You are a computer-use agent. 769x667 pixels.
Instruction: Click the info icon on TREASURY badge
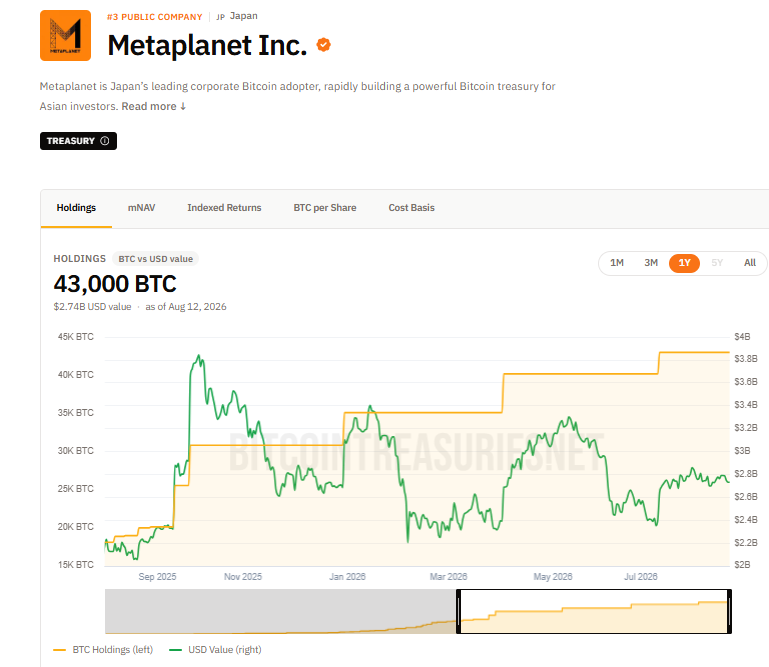tap(104, 141)
